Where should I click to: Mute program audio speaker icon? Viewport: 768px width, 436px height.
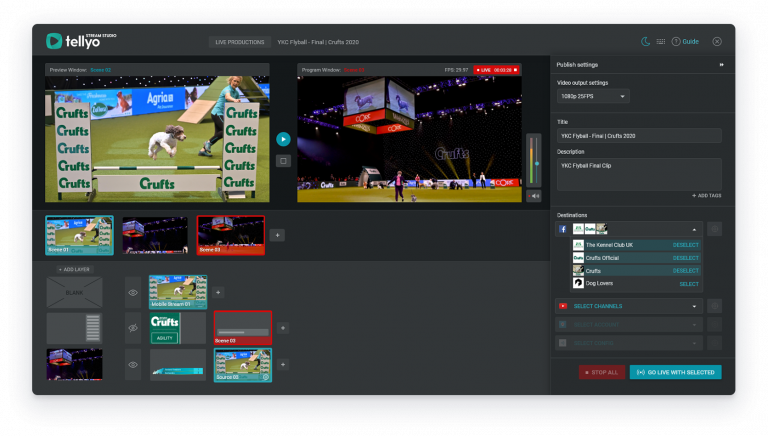[534, 196]
